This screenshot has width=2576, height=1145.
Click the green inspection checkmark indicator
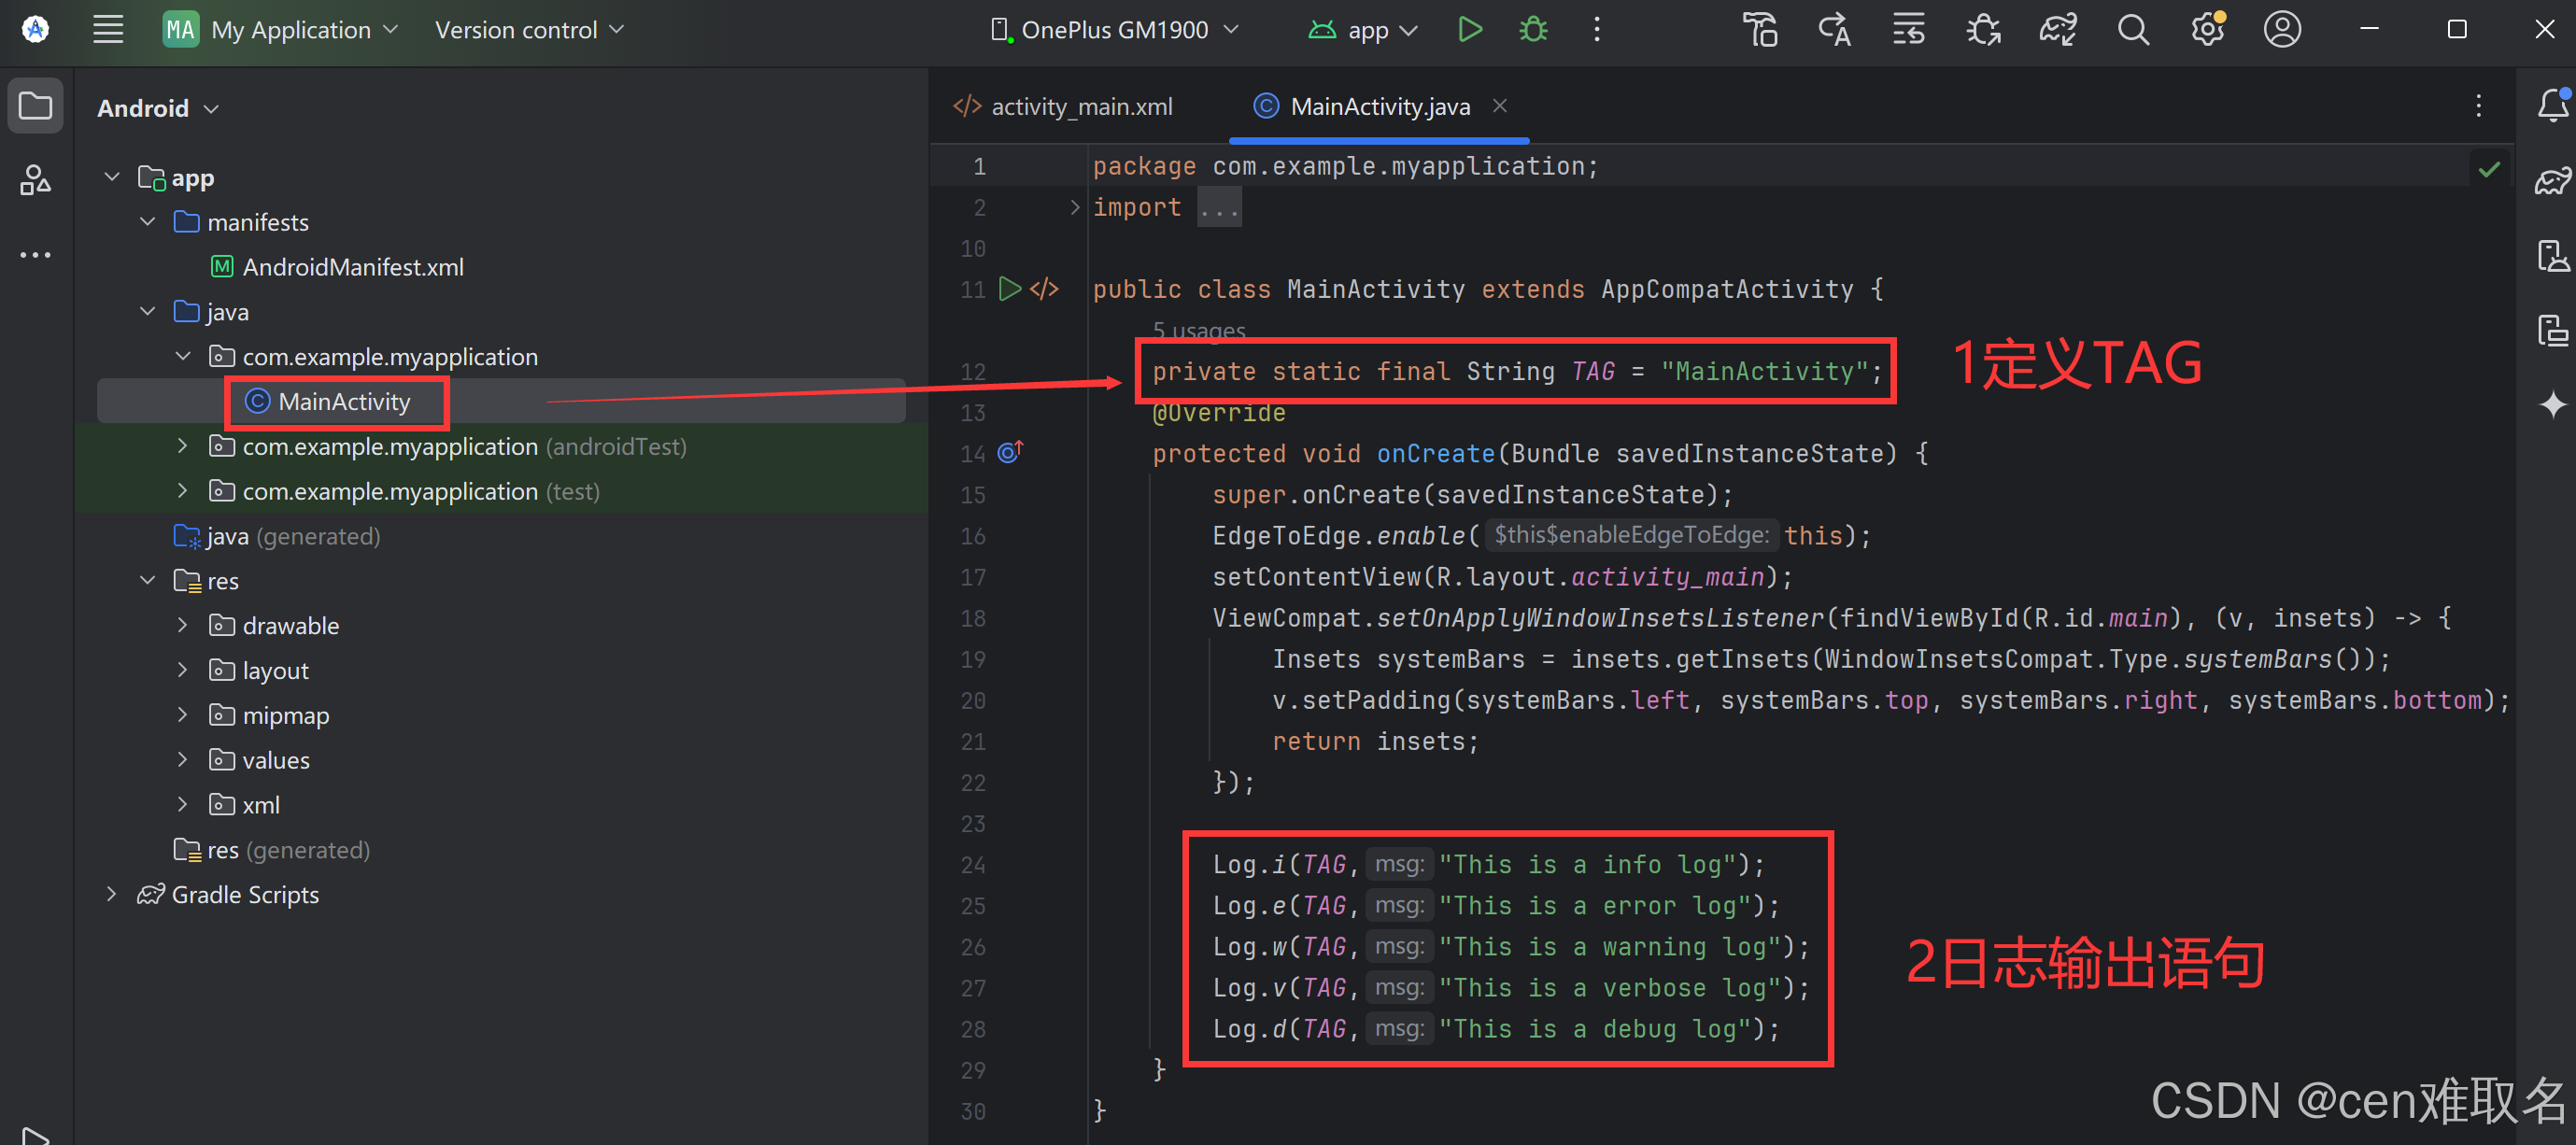[x=2489, y=169]
